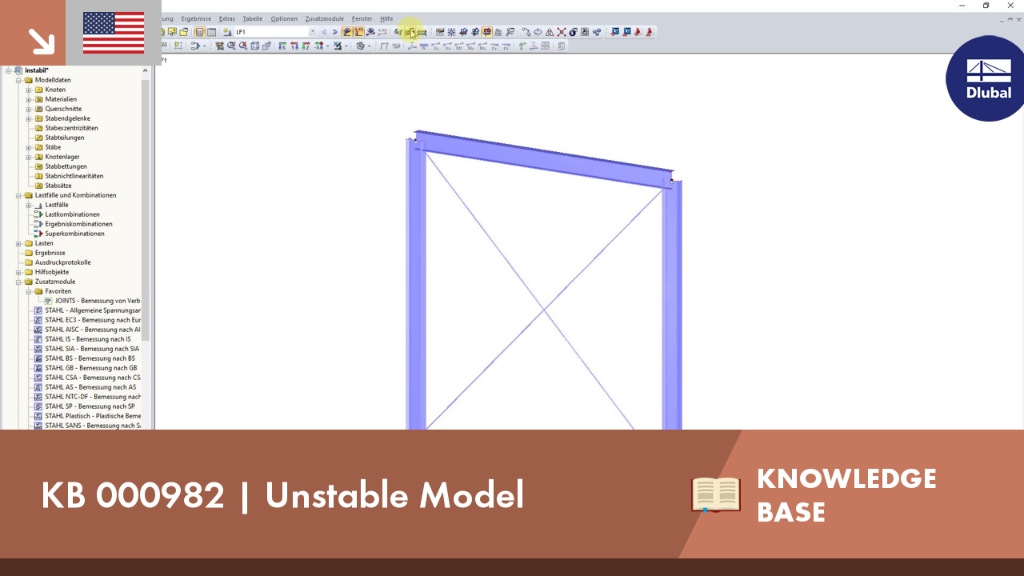Click the navigator vertical scrollbar
1024x576 pixels.
(145, 209)
